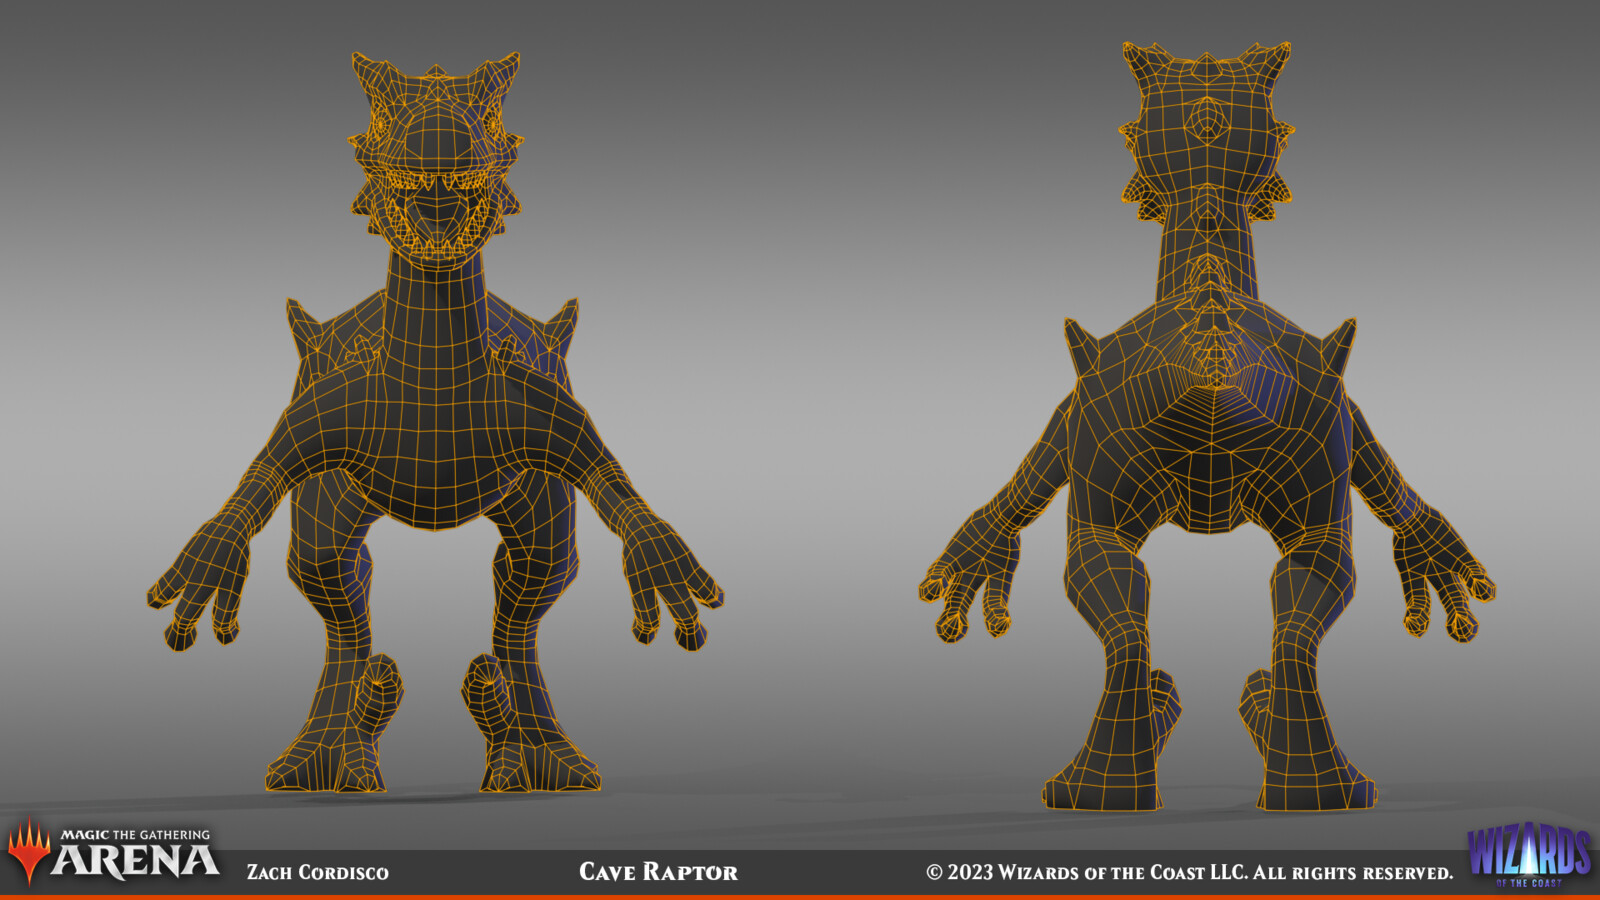Click the 'Cave Raptor' title text
This screenshot has height=900, width=1600.
click(658, 872)
